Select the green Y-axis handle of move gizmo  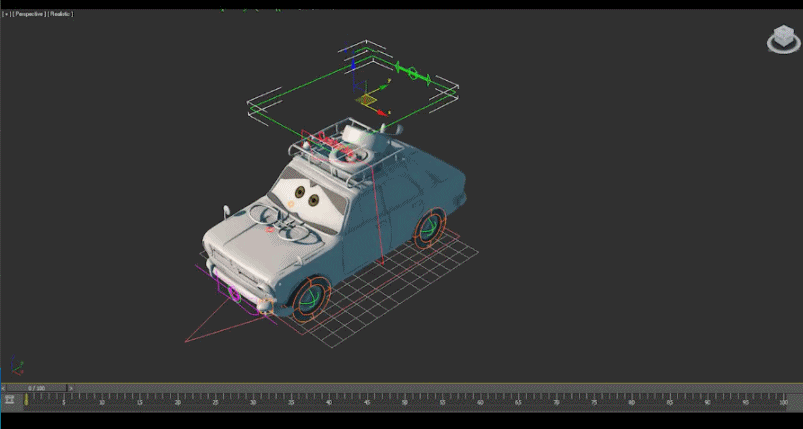(x=383, y=85)
